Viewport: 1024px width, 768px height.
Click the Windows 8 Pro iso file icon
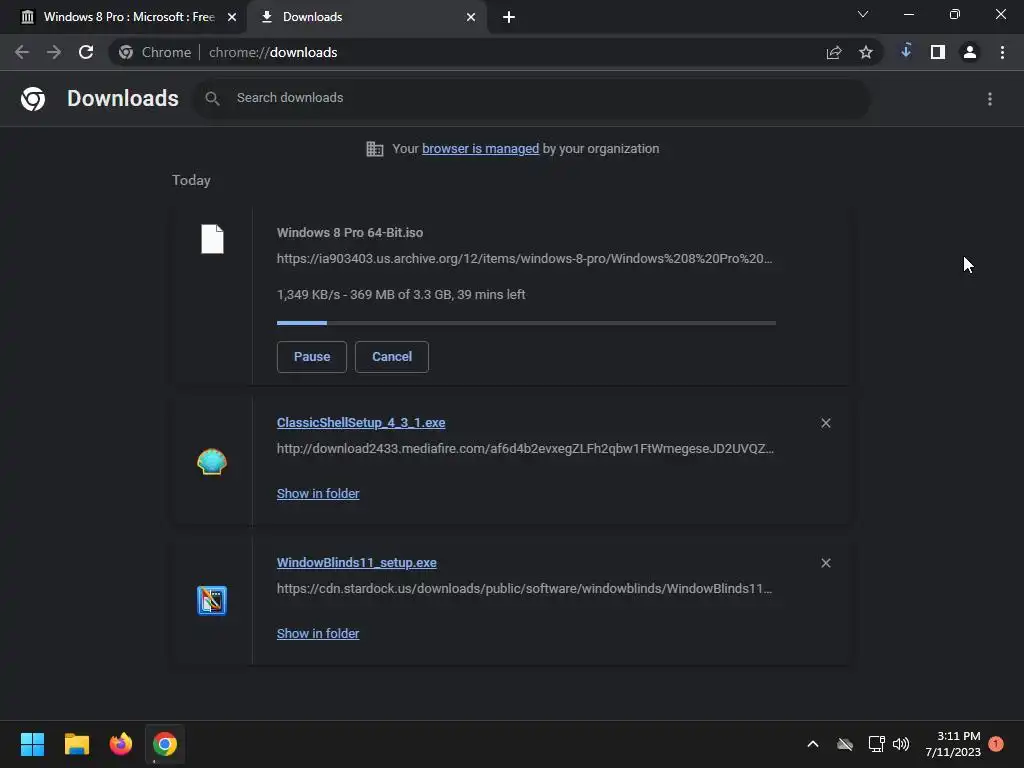click(x=212, y=239)
